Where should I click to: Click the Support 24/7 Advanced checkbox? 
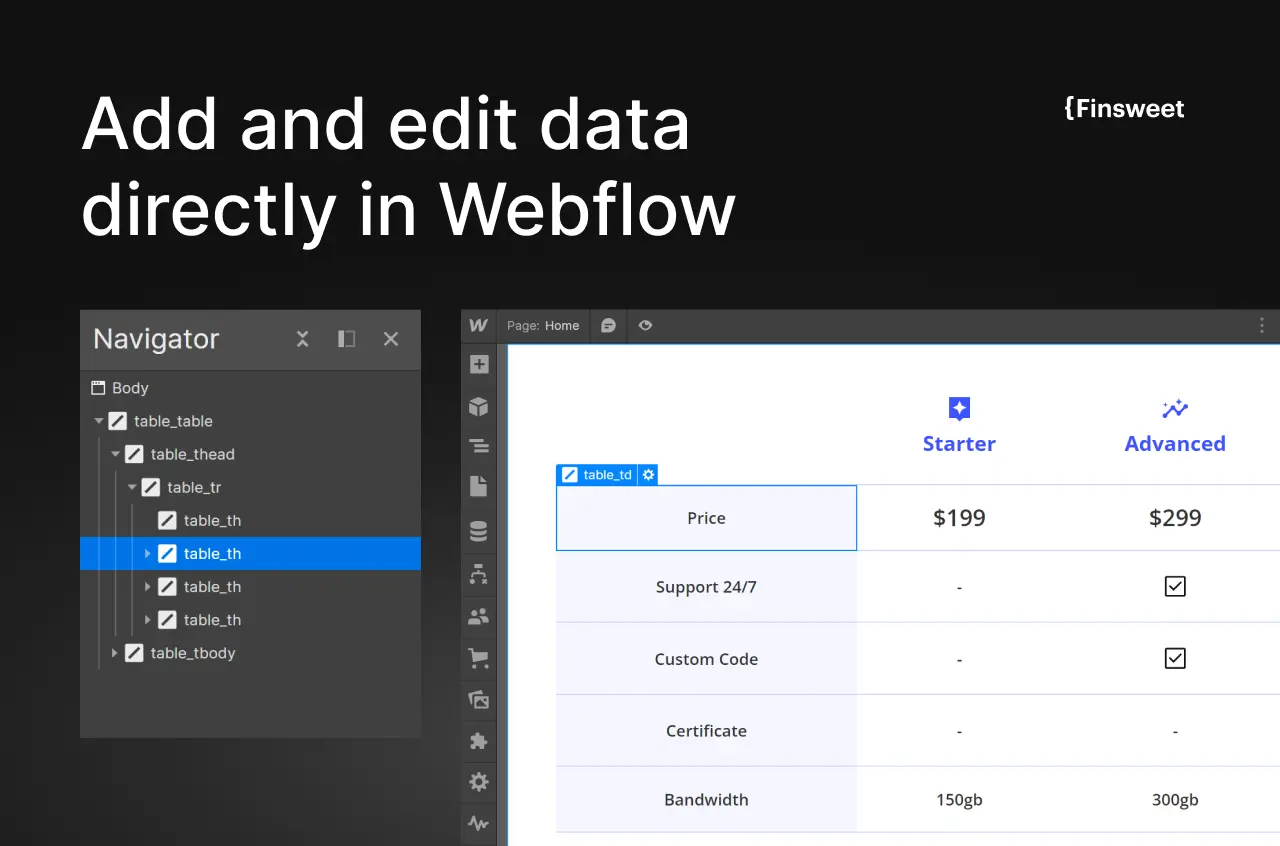pyautogui.click(x=1175, y=587)
